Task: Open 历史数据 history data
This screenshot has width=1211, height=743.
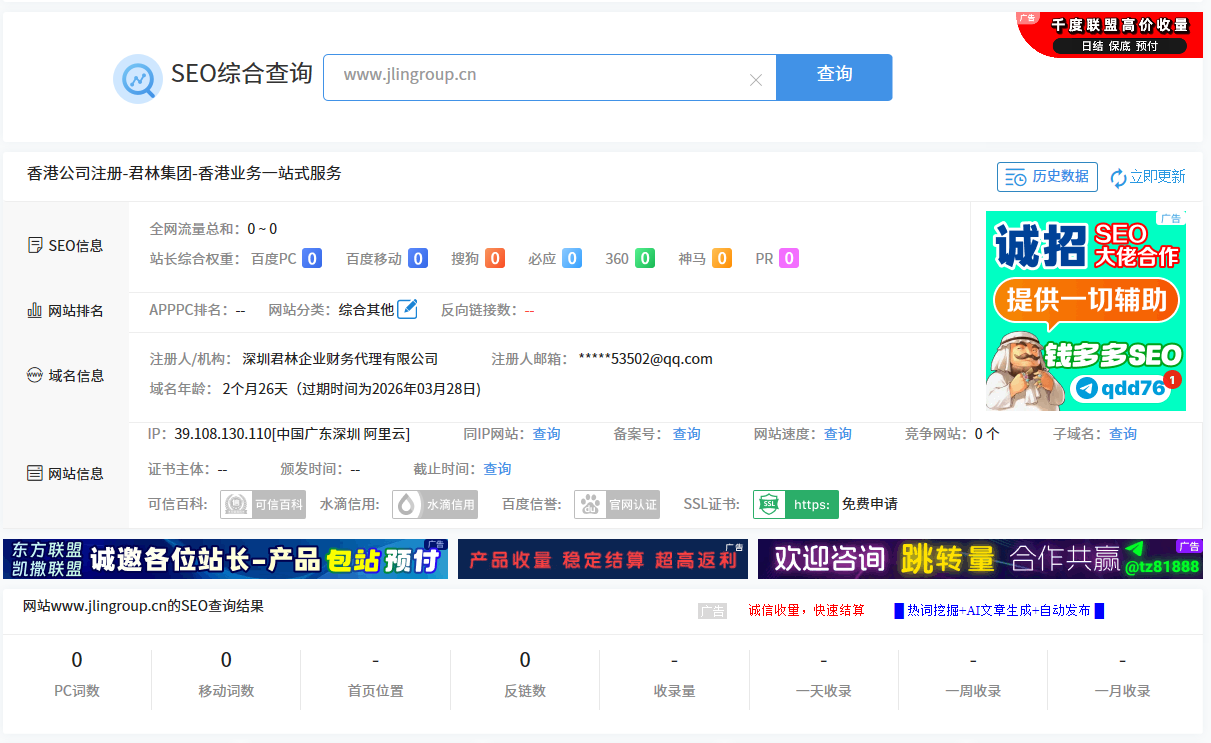Action: coord(1047,177)
